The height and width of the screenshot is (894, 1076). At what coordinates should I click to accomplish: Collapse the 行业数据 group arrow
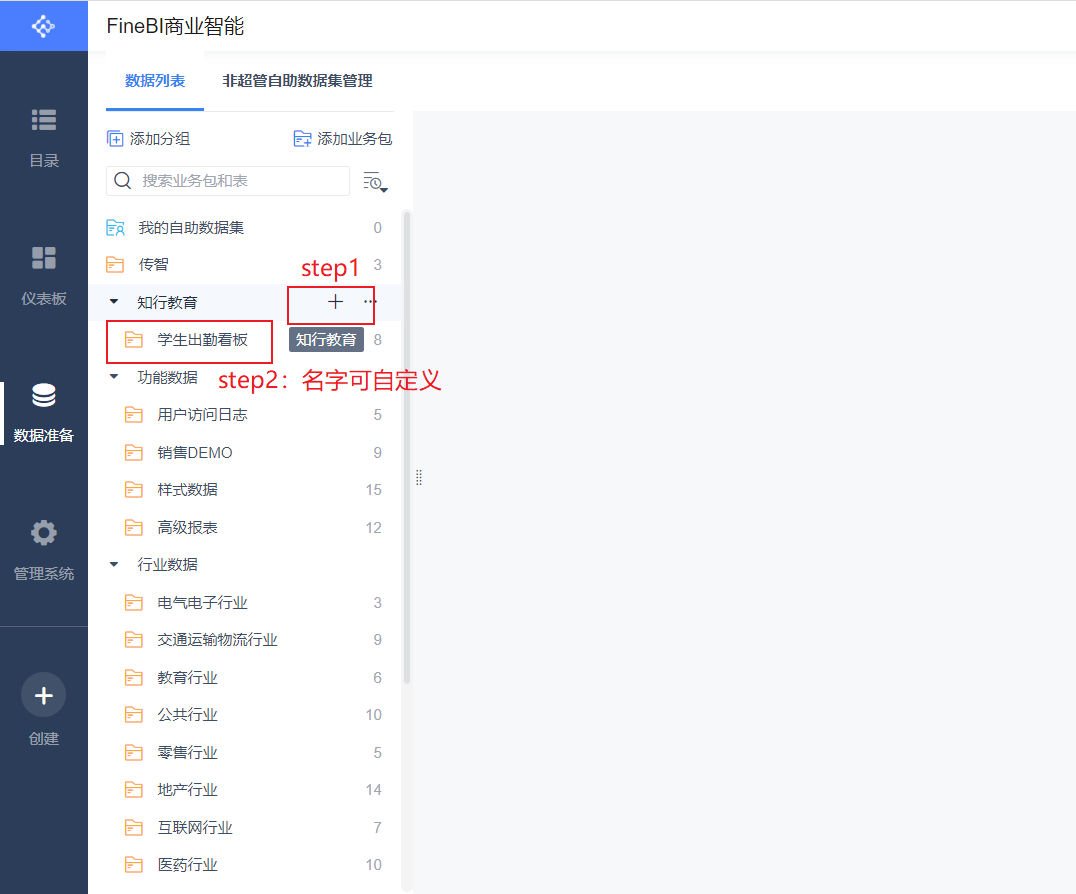(x=114, y=564)
